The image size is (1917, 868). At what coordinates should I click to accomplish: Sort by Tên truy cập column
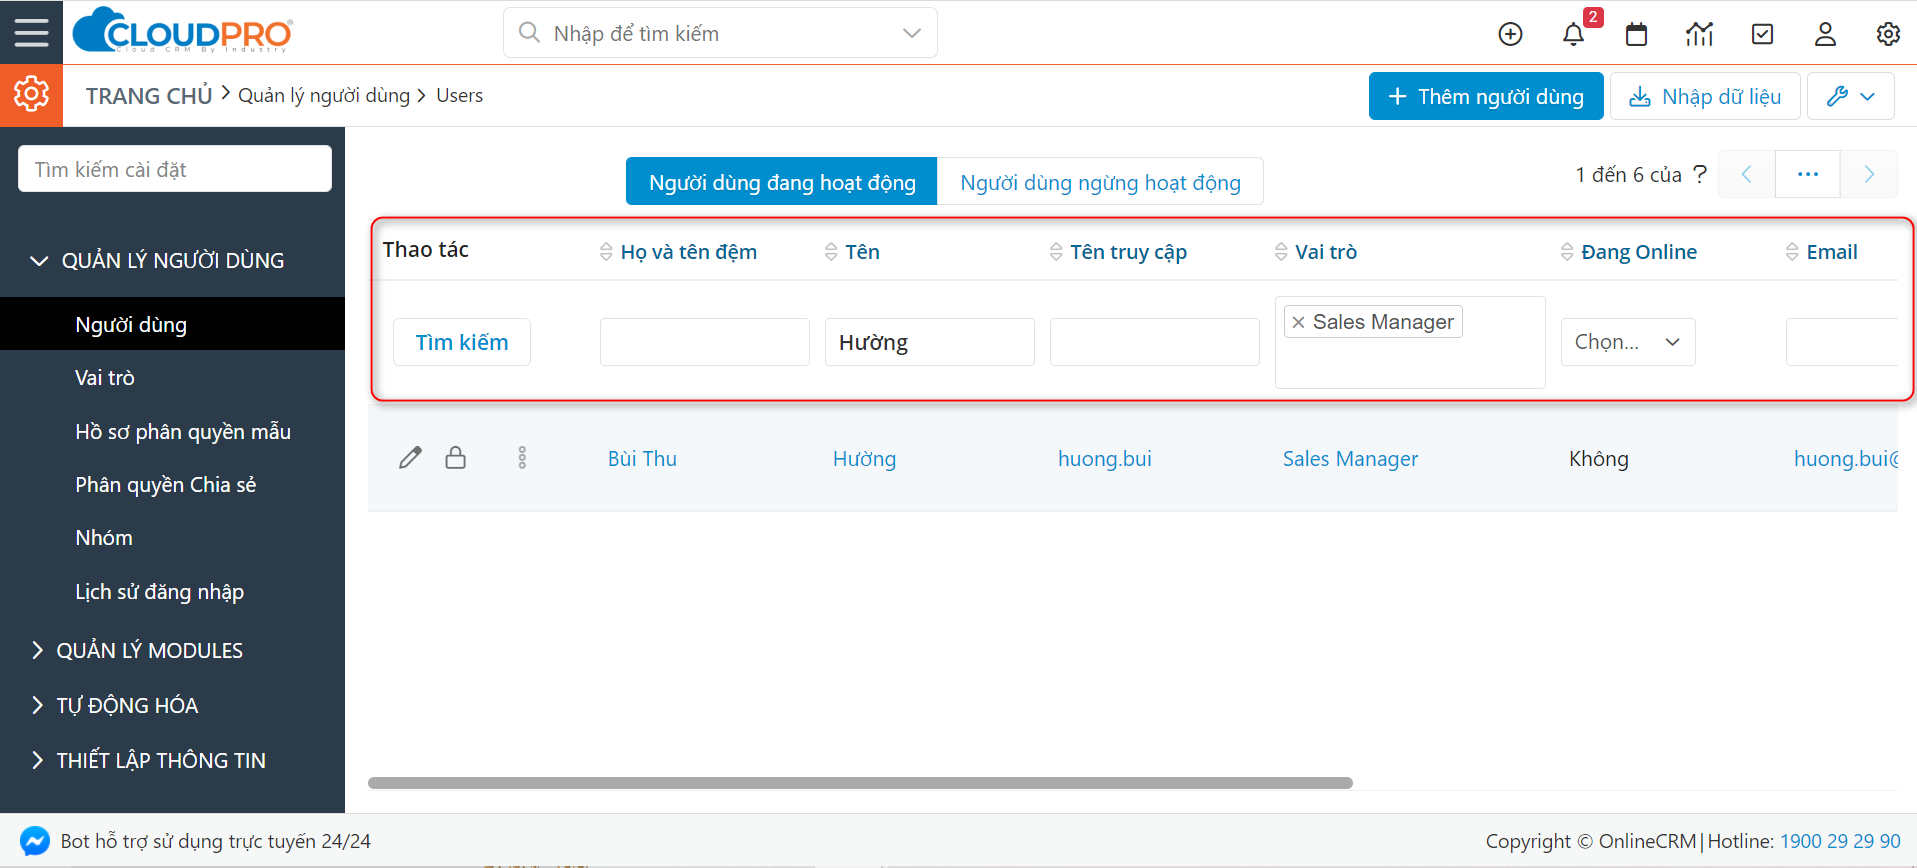click(x=1118, y=252)
